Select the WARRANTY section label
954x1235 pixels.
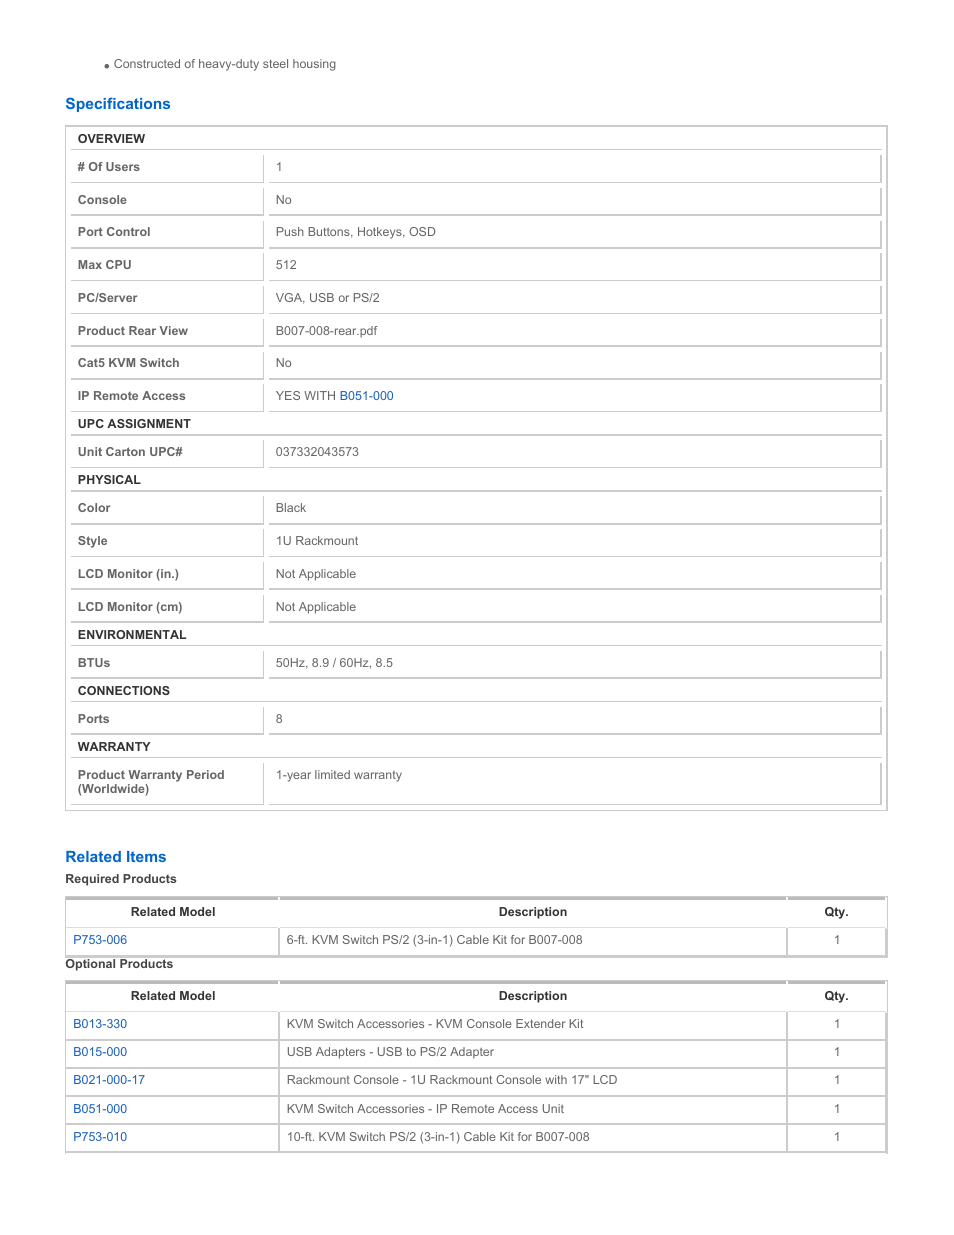point(114,747)
